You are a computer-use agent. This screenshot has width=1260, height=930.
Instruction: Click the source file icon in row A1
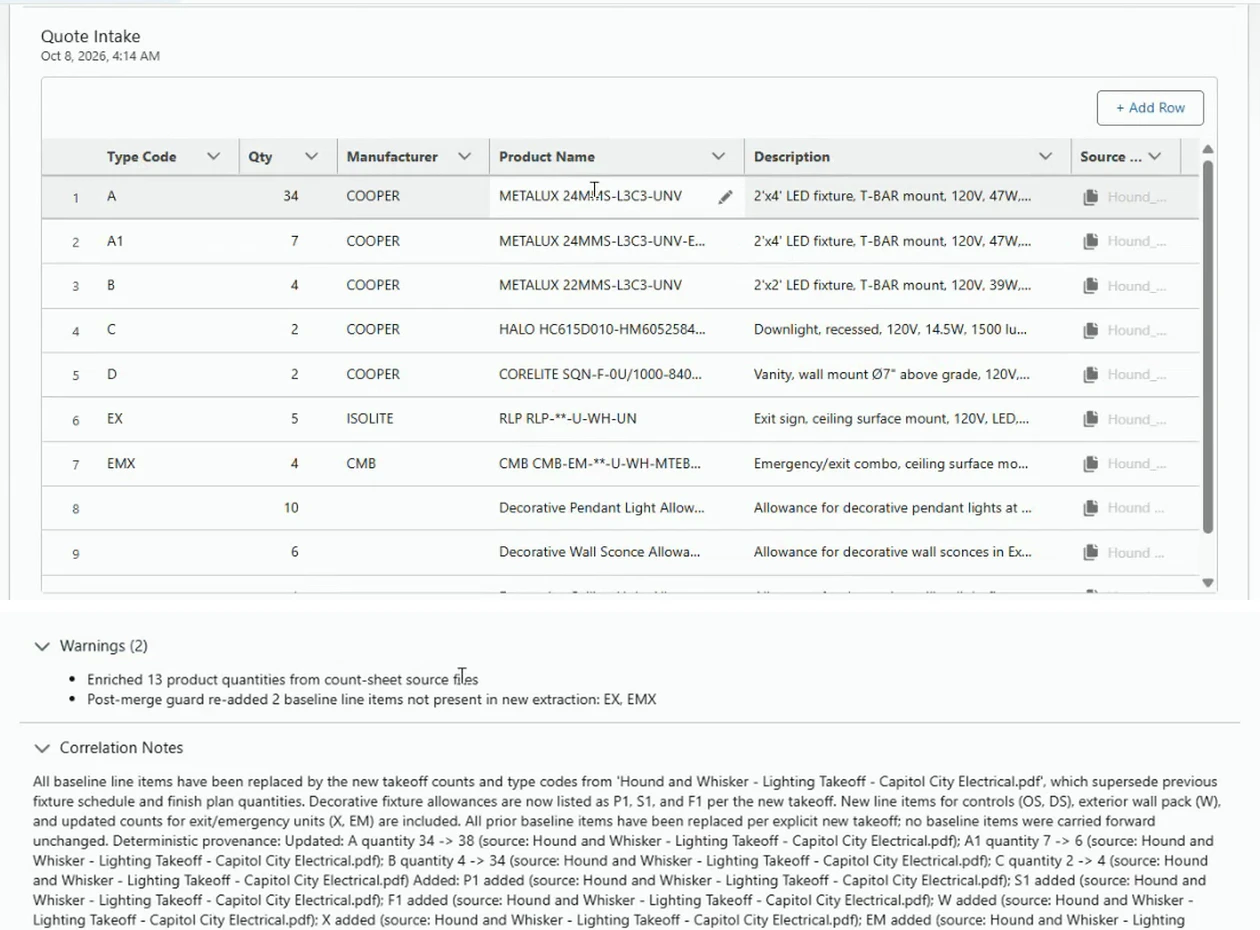pos(1091,241)
